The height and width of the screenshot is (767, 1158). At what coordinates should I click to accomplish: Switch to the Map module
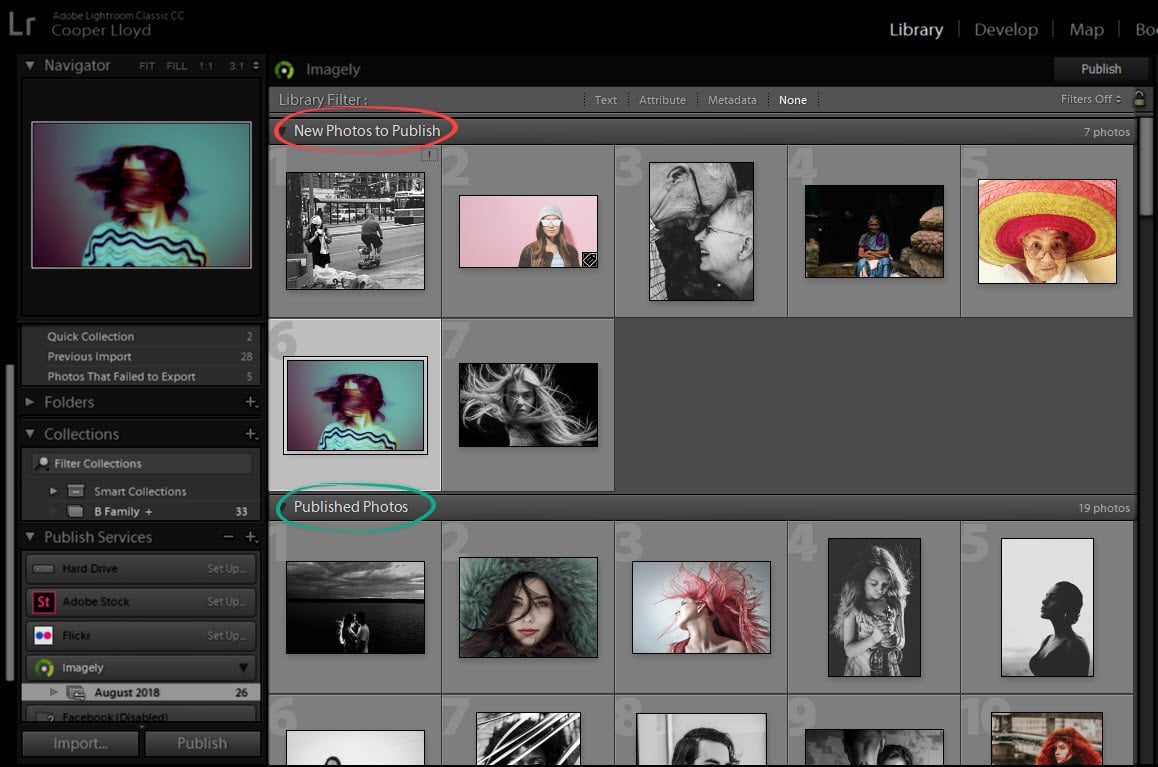(x=1086, y=30)
